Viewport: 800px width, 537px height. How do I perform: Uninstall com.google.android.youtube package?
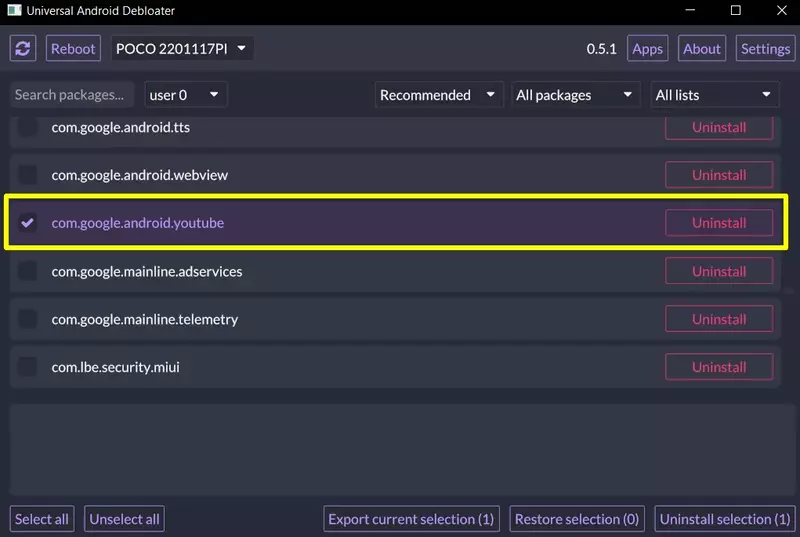pyautogui.click(x=719, y=223)
